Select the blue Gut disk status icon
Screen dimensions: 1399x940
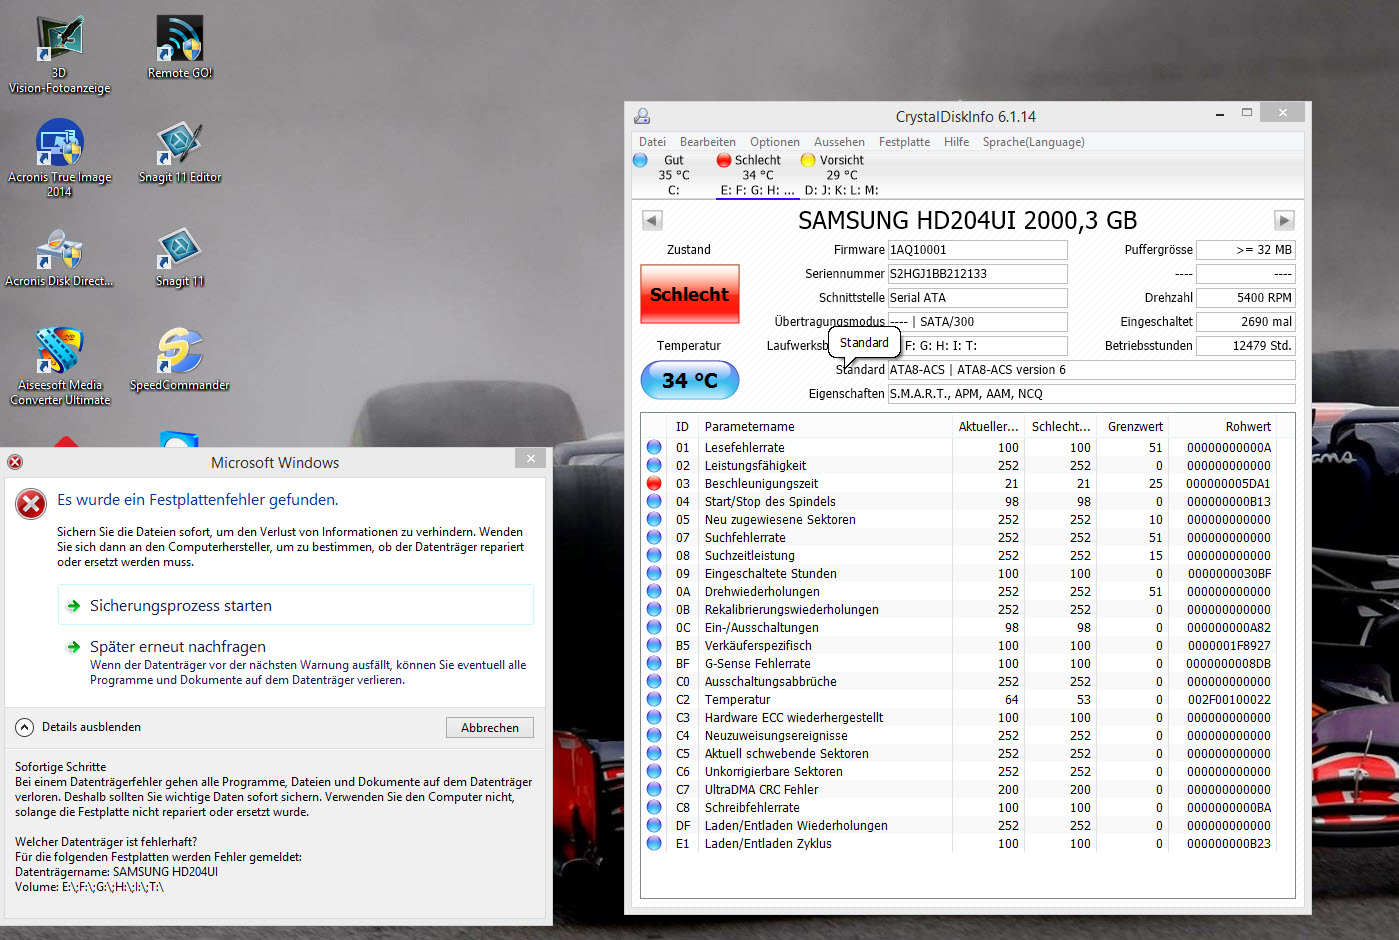641,160
